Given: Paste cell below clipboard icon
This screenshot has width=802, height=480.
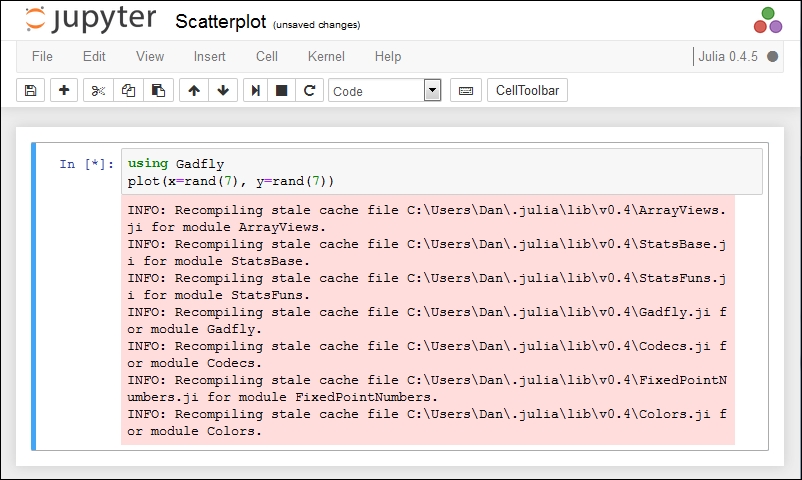Looking at the screenshot, I should tap(159, 91).
